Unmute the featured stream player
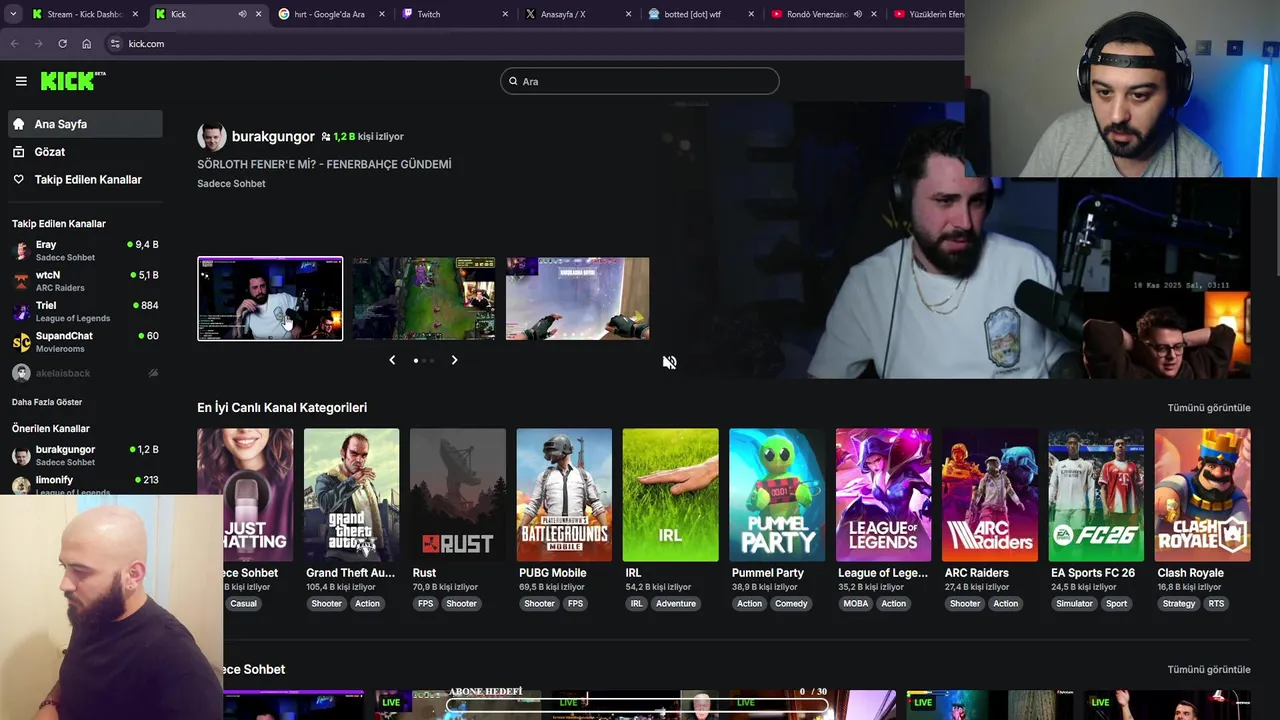 point(669,362)
